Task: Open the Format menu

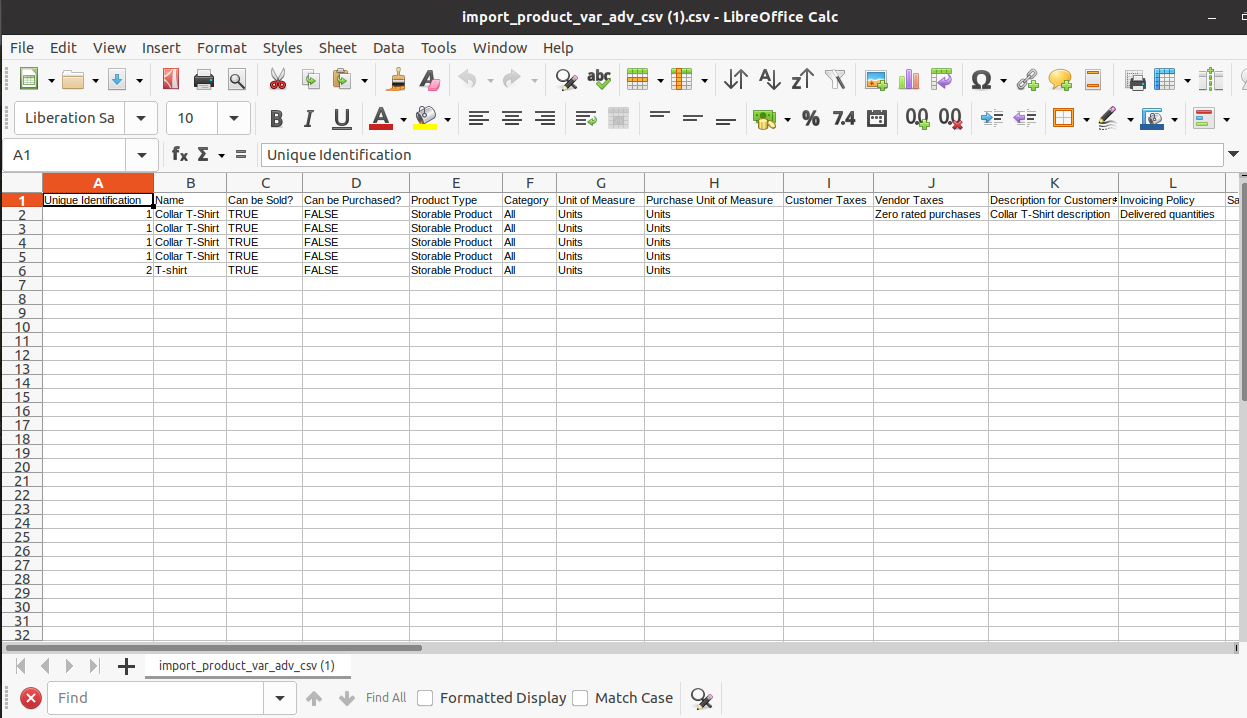Action: pos(222,47)
